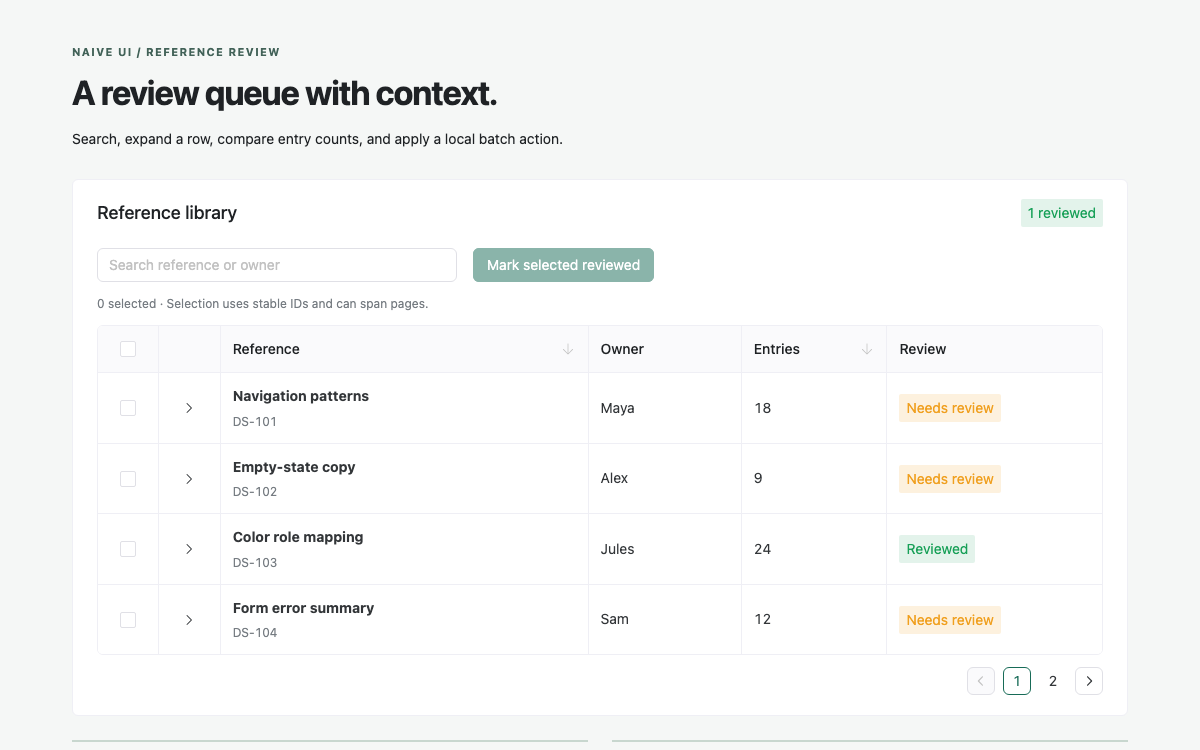Check the Form error summary row checkbox
The image size is (1200, 750).
pyautogui.click(x=128, y=620)
